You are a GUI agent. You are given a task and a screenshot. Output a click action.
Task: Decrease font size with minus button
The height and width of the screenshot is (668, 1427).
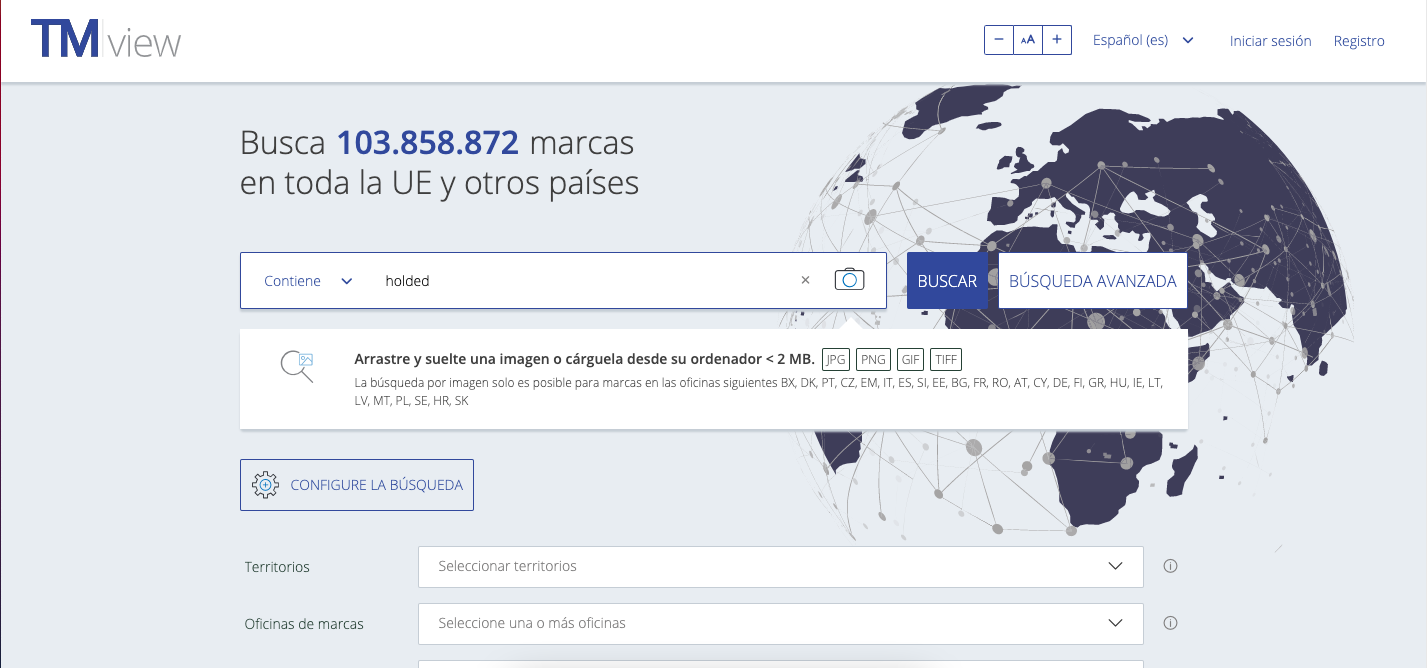[999, 40]
